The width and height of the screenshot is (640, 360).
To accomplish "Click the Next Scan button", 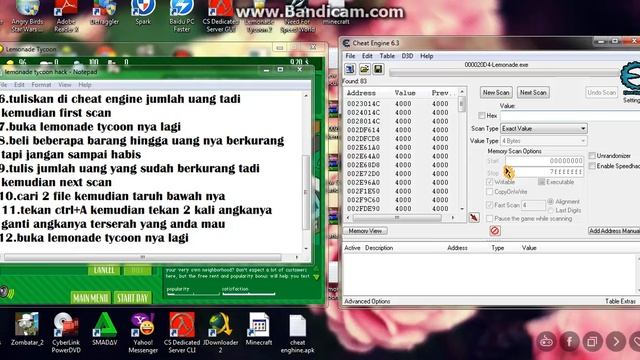I will pyautogui.click(x=533, y=93).
